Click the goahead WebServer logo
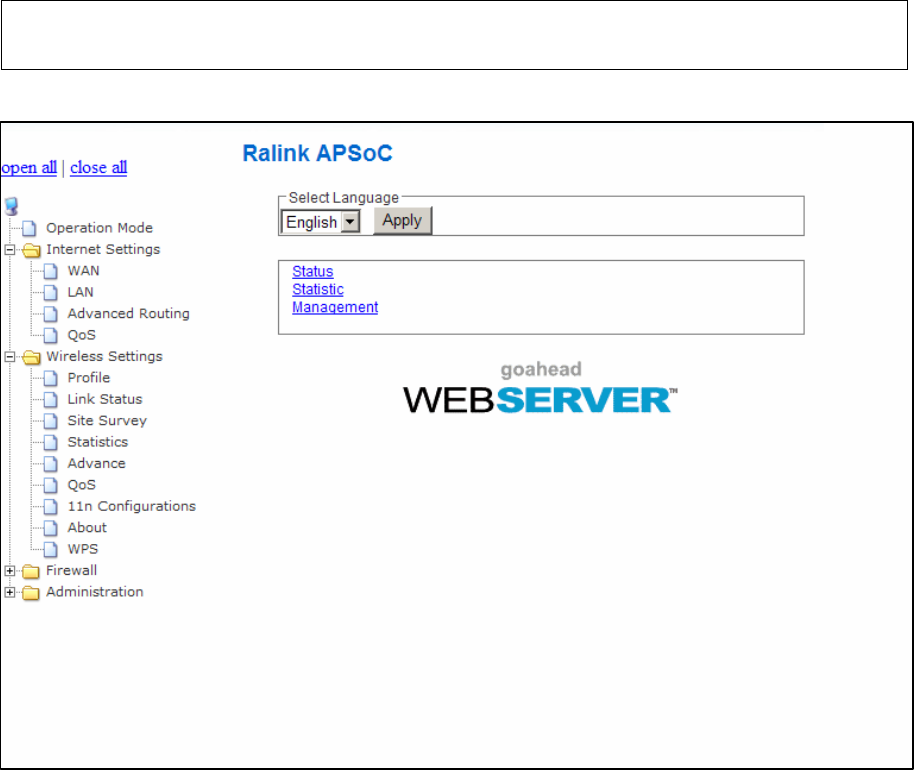Image resolution: width=914 pixels, height=770 pixels. (540, 388)
